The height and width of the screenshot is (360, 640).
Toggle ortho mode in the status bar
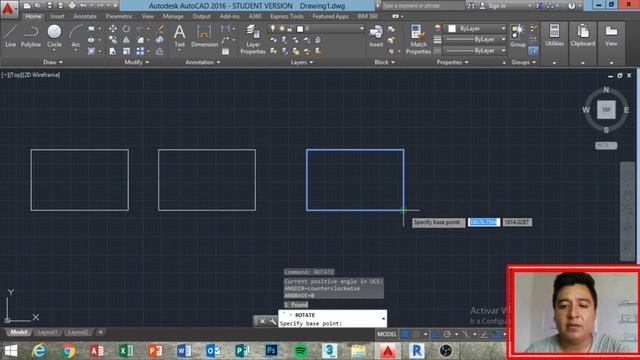tap(436, 334)
